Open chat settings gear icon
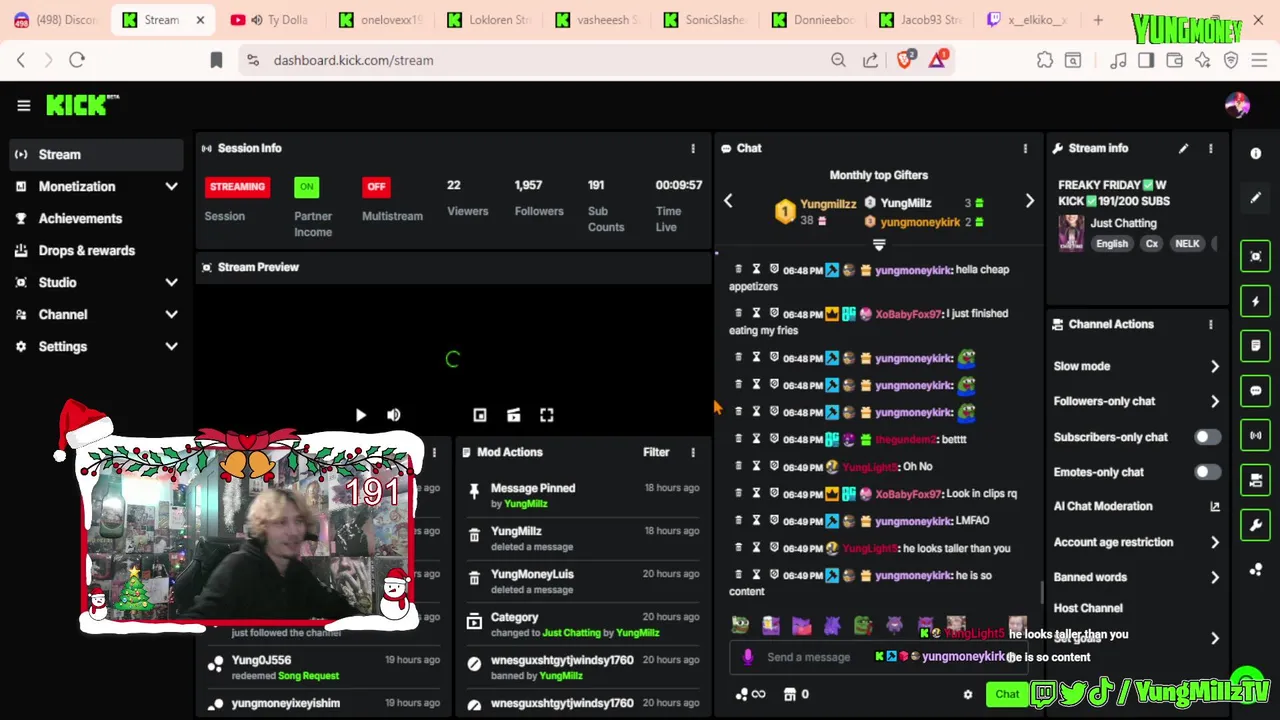The height and width of the screenshot is (720, 1280). click(967, 694)
